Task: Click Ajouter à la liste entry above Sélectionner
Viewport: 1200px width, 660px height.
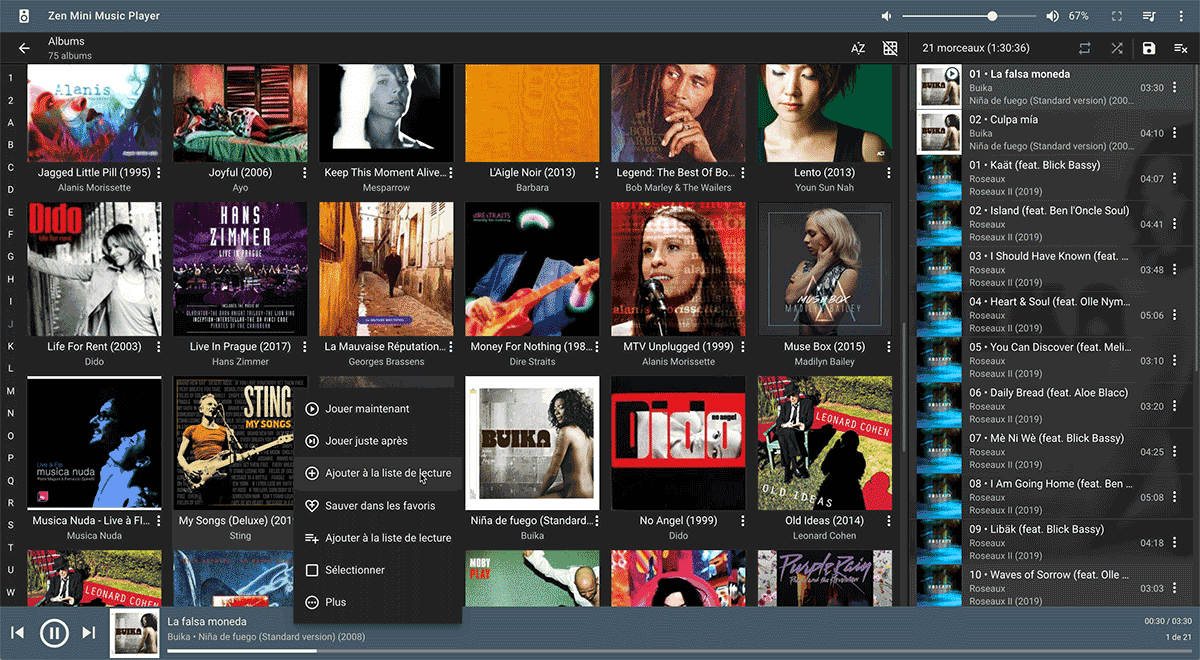Action: tap(378, 538)
